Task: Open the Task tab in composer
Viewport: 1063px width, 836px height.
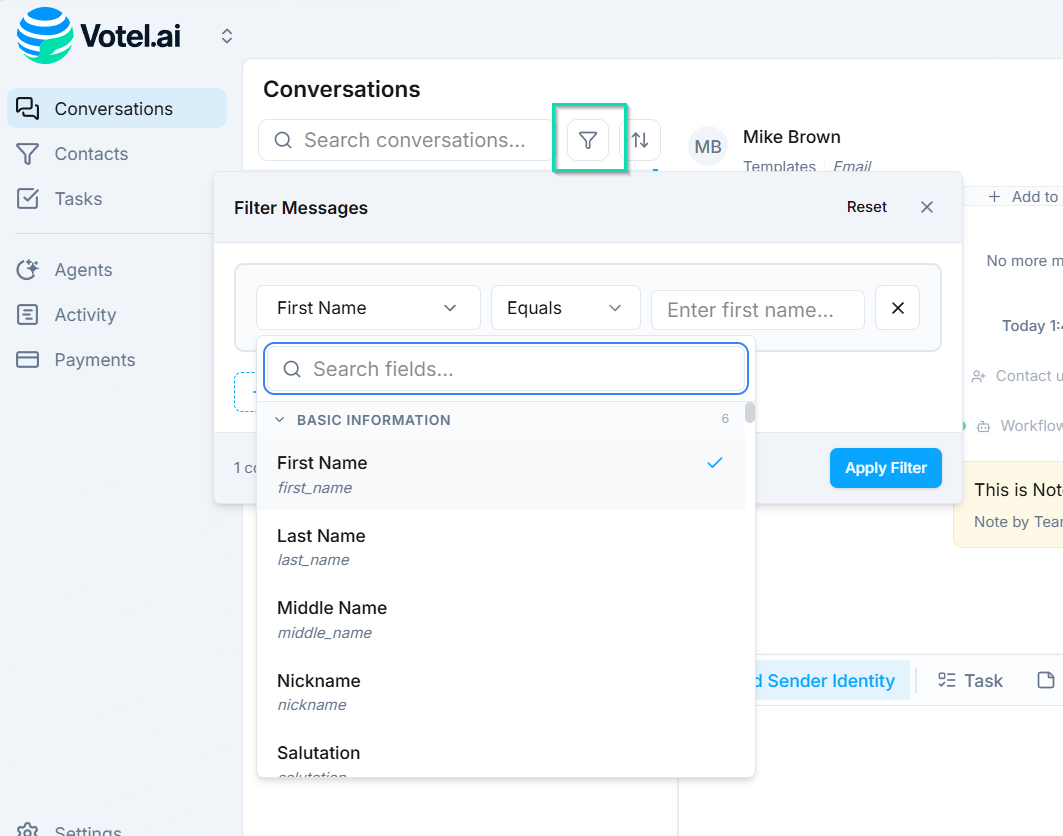Action: tap(970, 680)
